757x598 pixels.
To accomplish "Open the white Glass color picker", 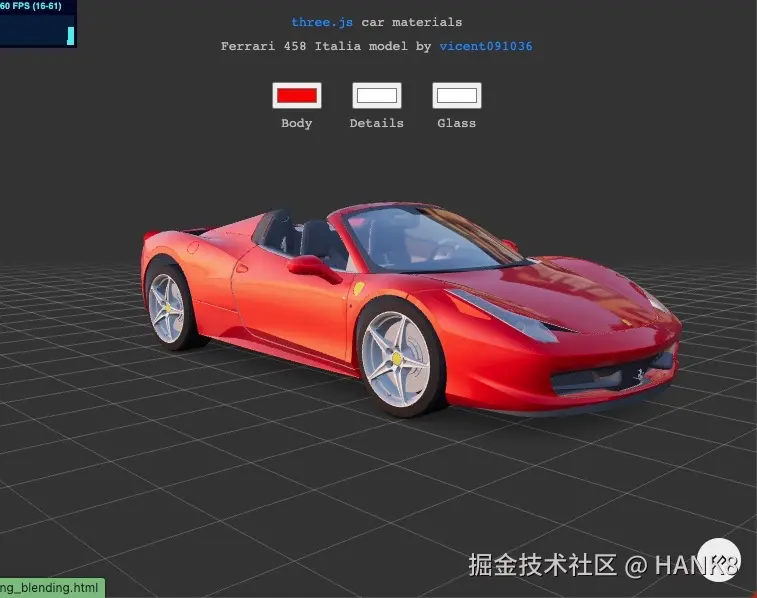I will click(457, 96).
